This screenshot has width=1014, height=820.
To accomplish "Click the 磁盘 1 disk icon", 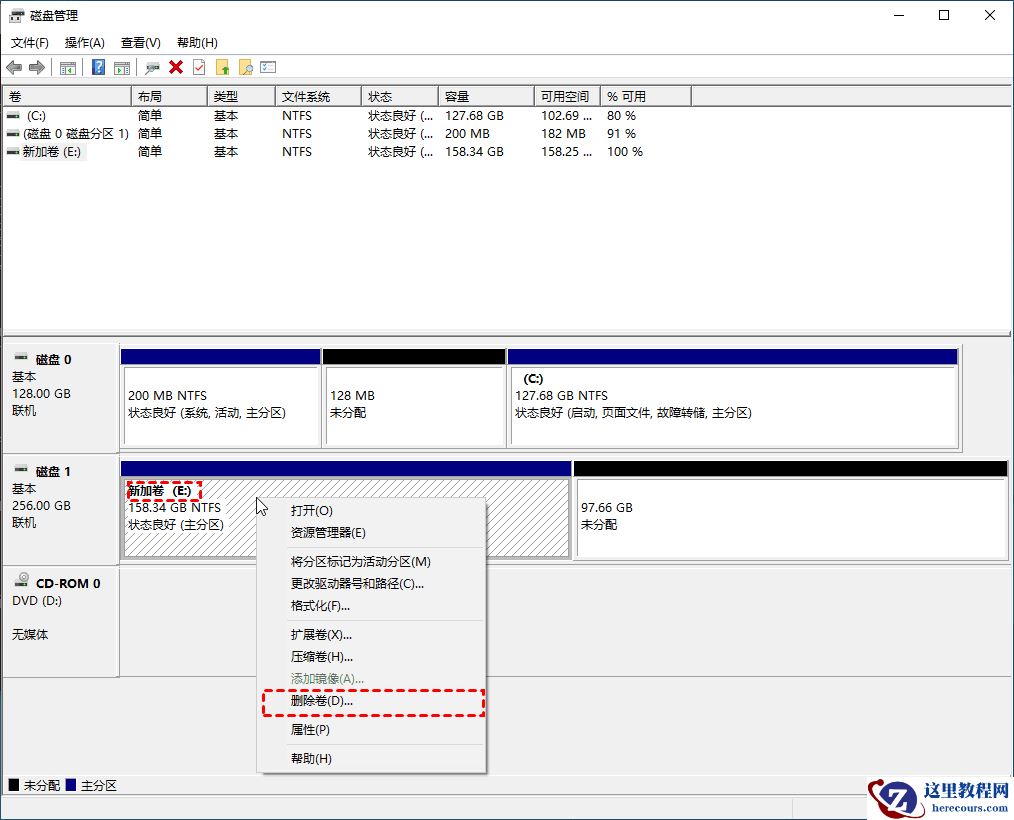I will click(20, 471).
